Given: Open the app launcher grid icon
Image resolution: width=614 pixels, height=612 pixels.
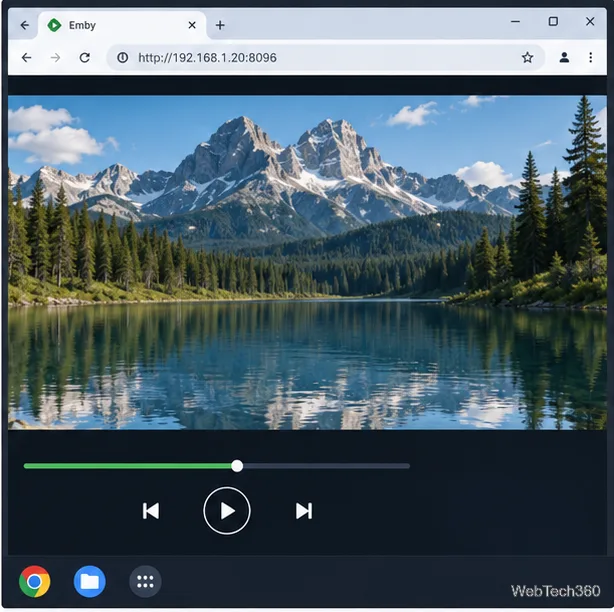Looking at the screenshot, I should [x=145, y=581].
